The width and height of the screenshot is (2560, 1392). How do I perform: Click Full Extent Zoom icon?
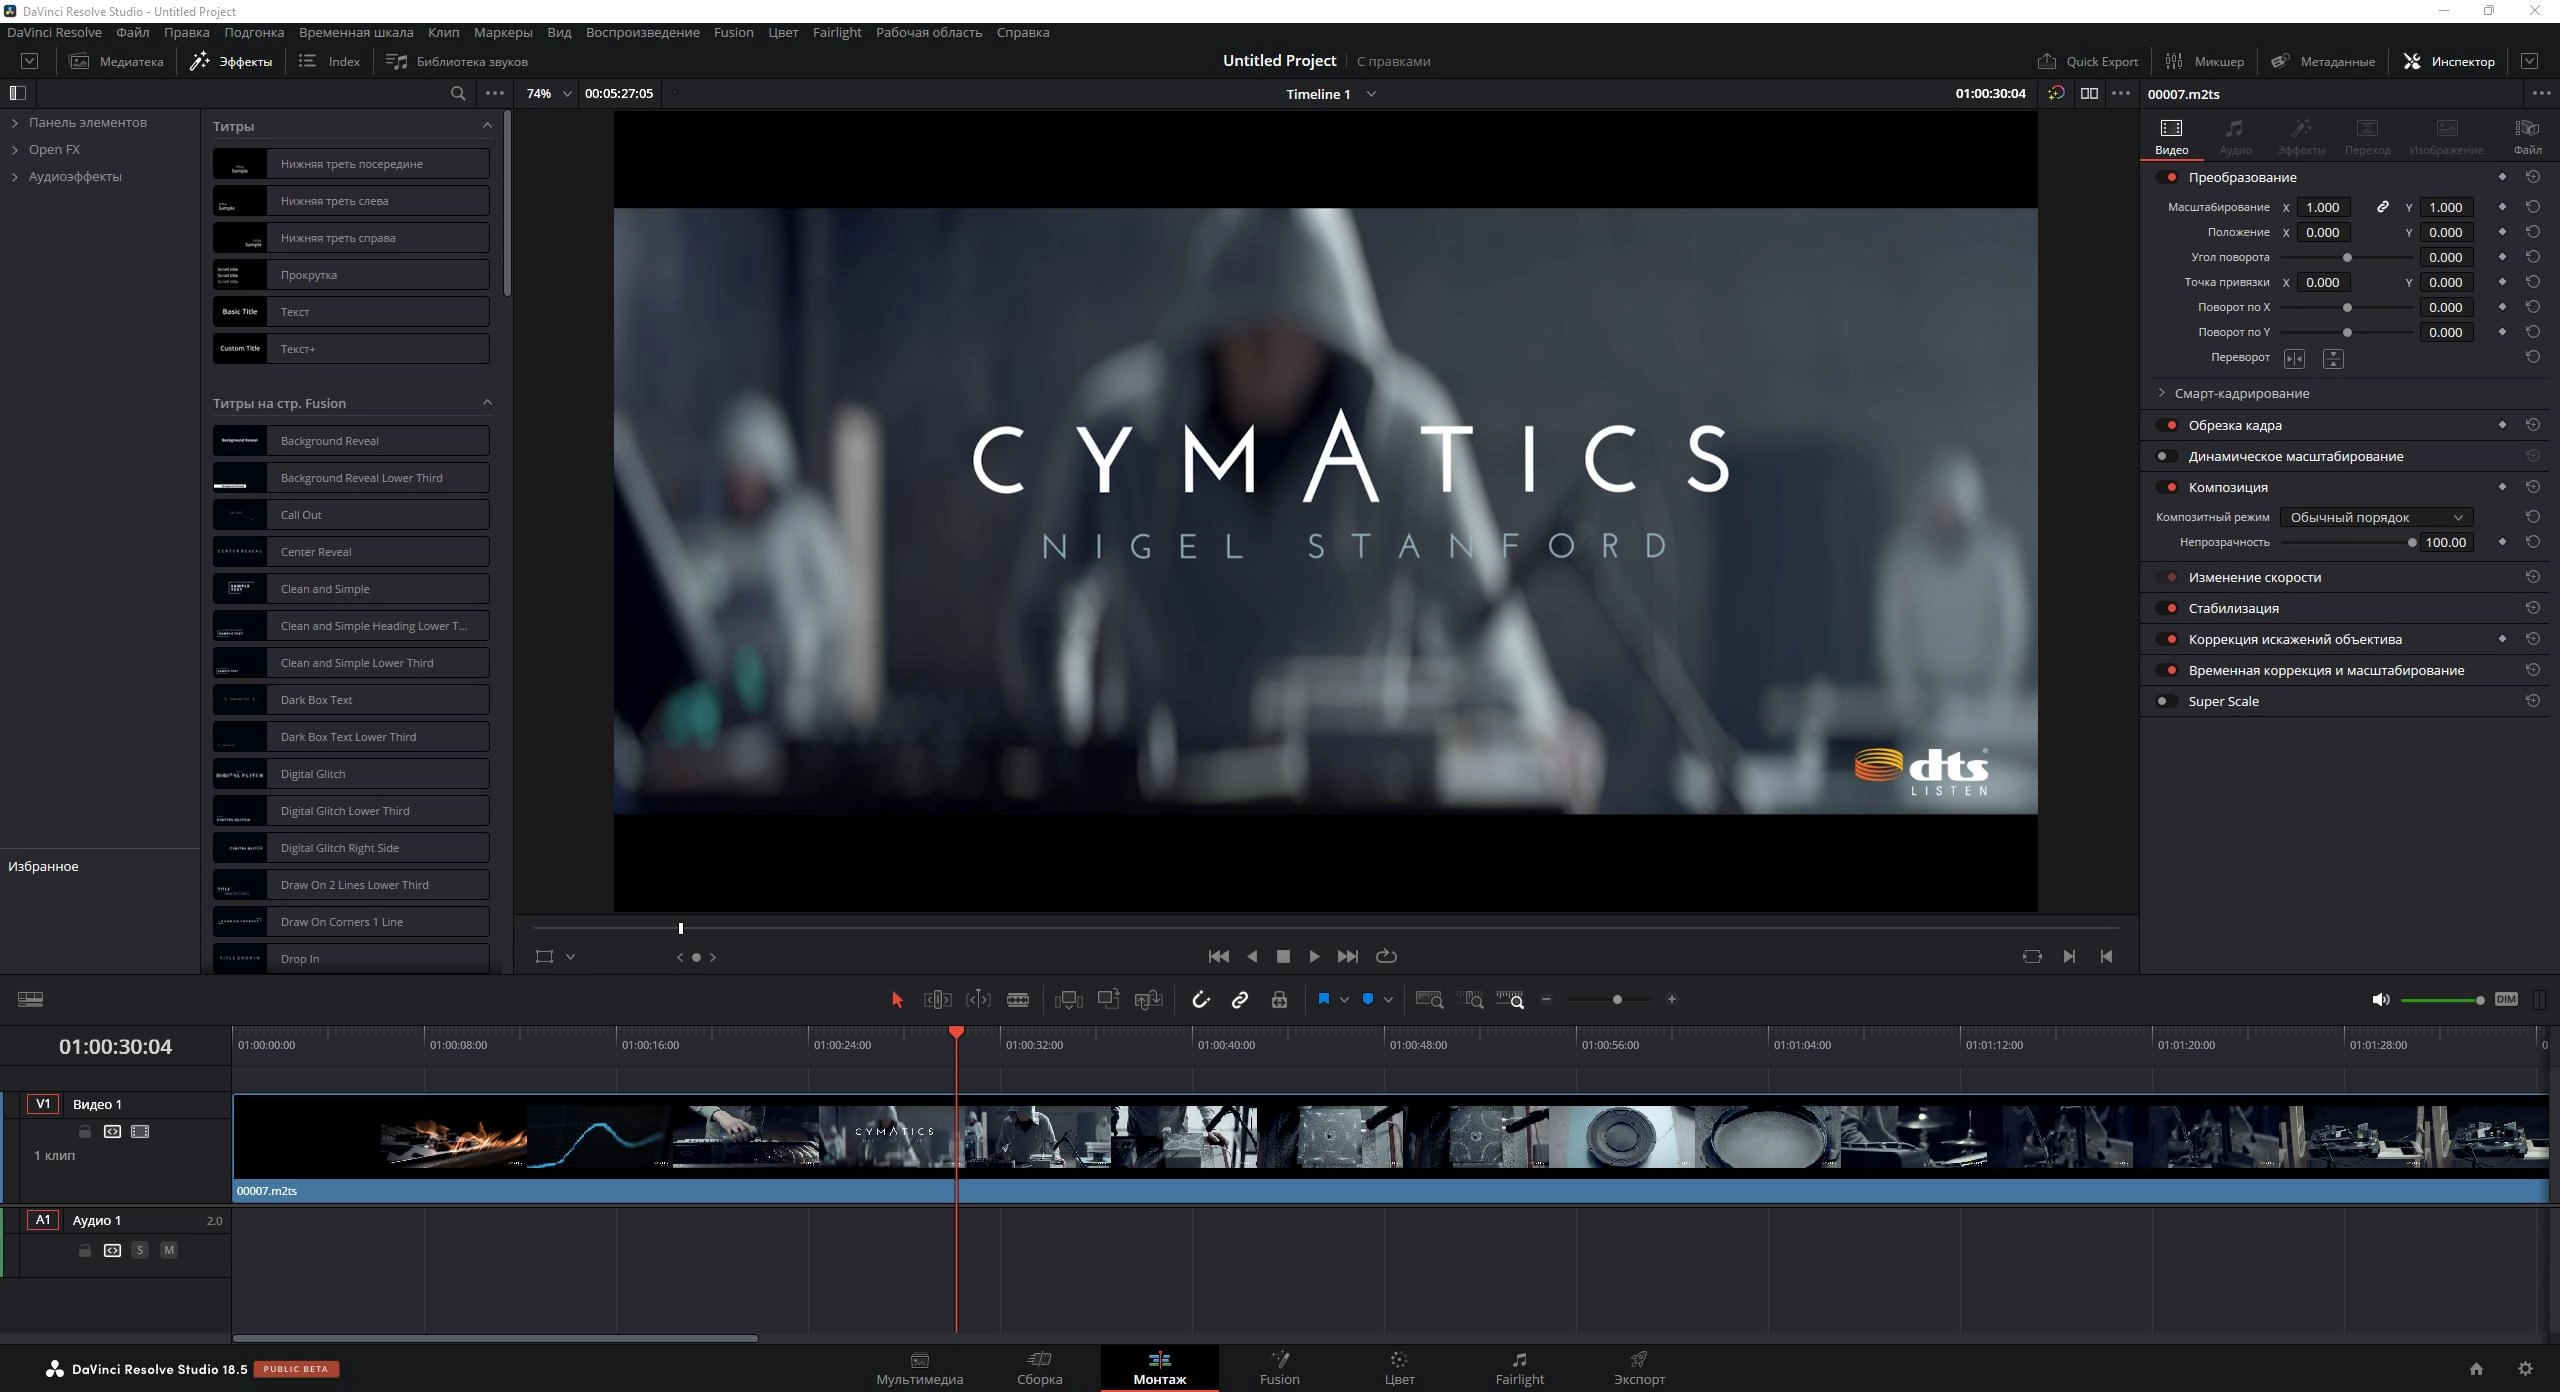(1430, 1000)
